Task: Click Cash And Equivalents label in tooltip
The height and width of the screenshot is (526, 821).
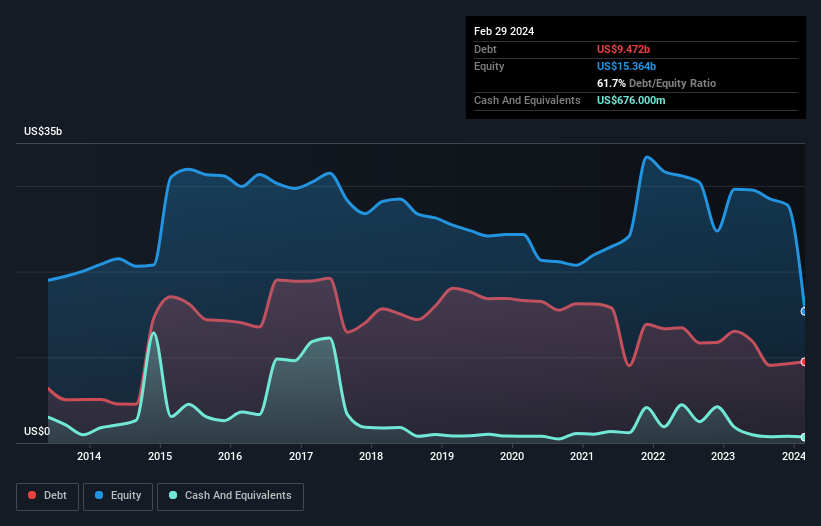Action: click(527, 100)
